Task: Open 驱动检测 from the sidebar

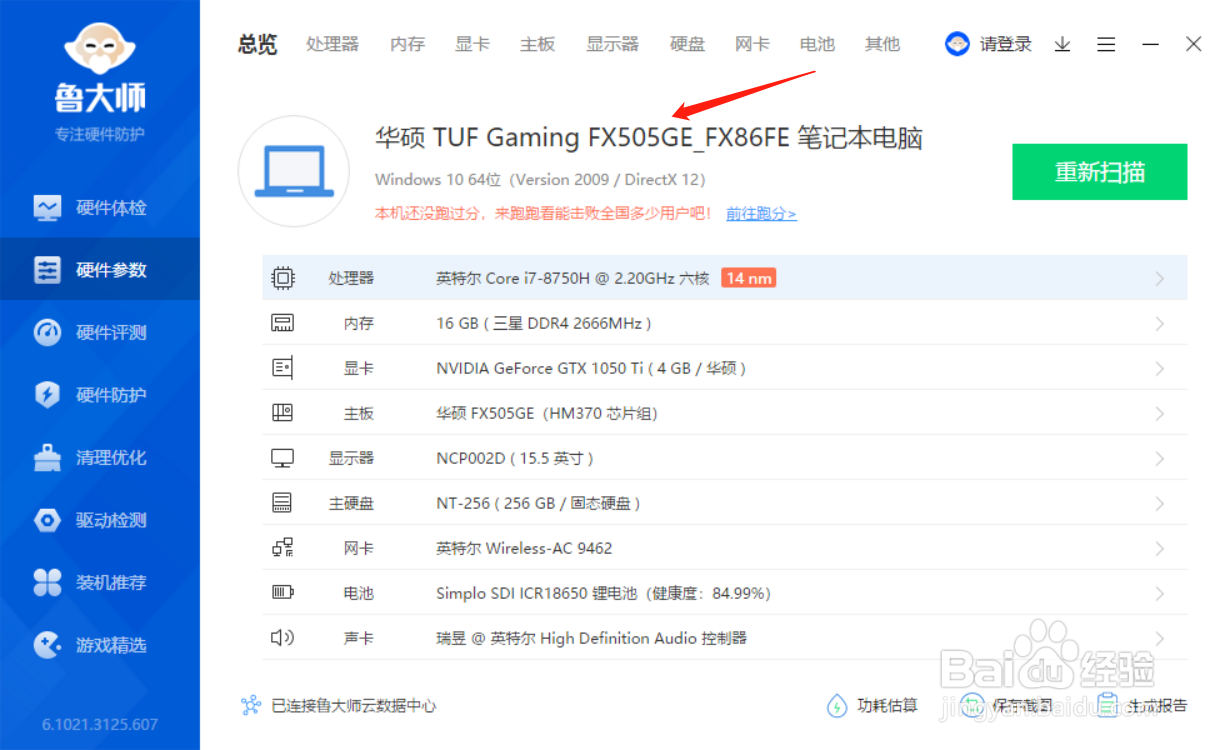Action: [x=100, y=520]
